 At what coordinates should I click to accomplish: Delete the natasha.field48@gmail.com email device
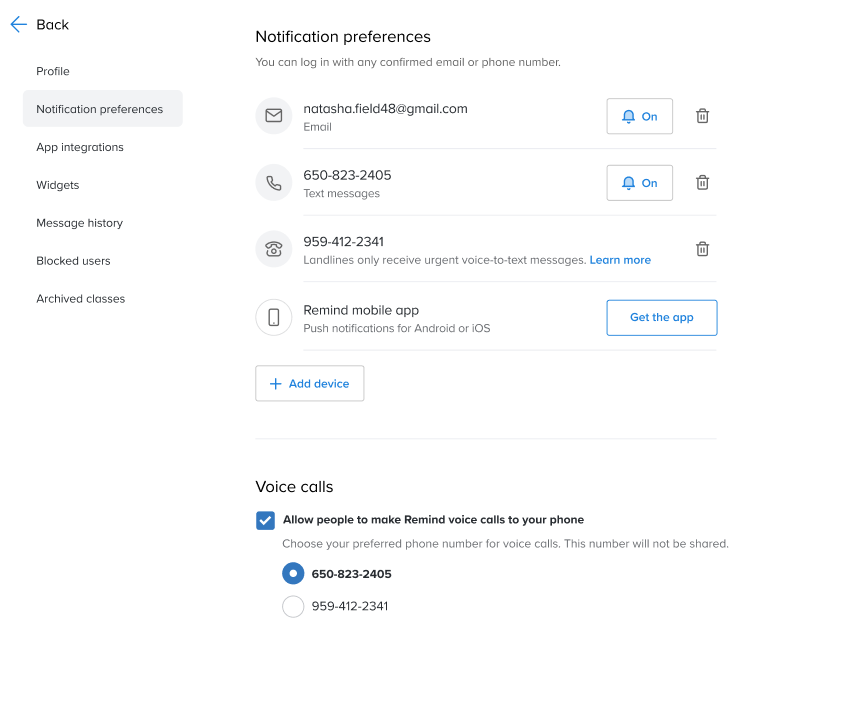[x=702, y=116]
